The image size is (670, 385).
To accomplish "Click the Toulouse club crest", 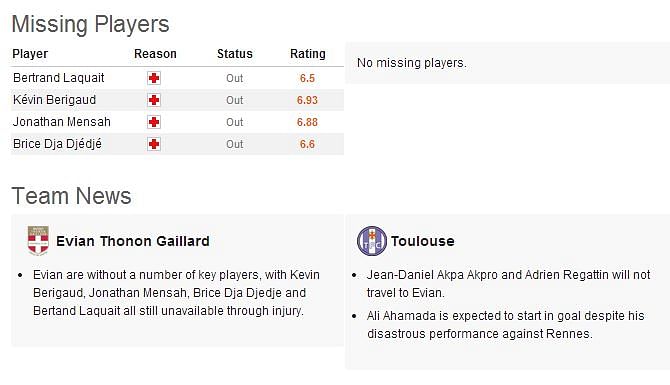I will click(x=372, y=241).
